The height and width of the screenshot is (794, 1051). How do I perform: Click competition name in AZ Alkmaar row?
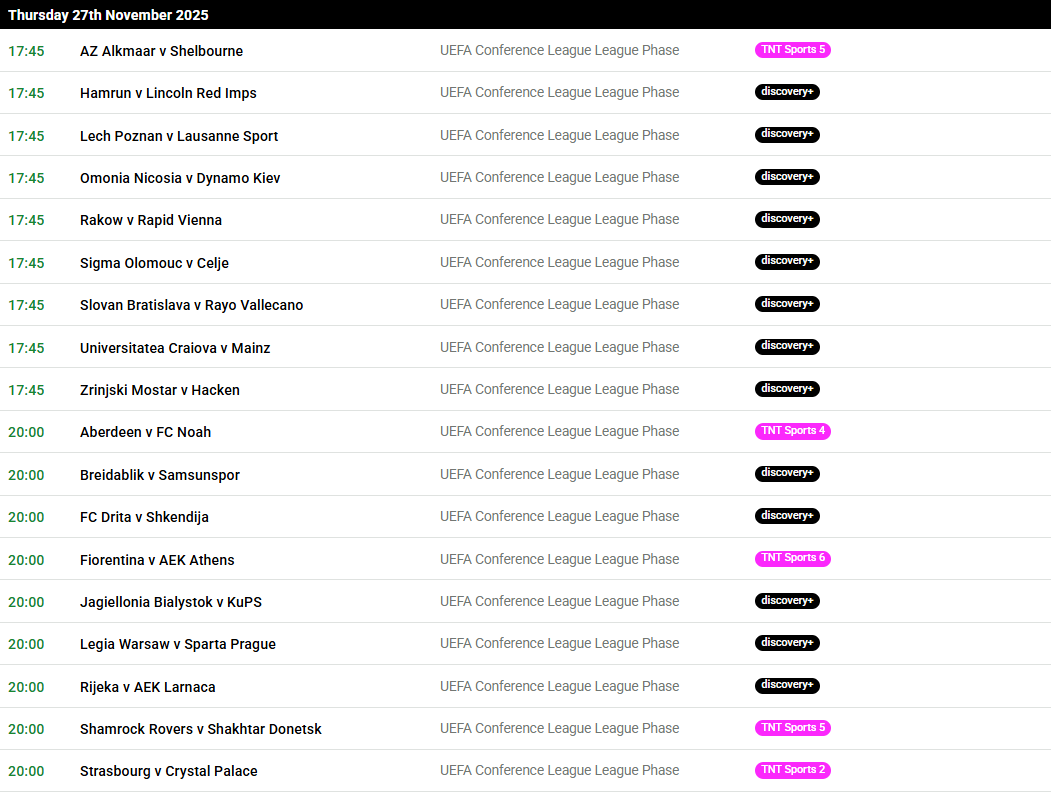[560, 50]
